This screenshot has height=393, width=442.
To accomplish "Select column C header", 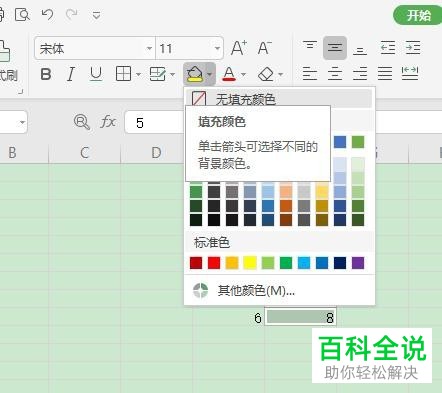I will coord(85,153).
